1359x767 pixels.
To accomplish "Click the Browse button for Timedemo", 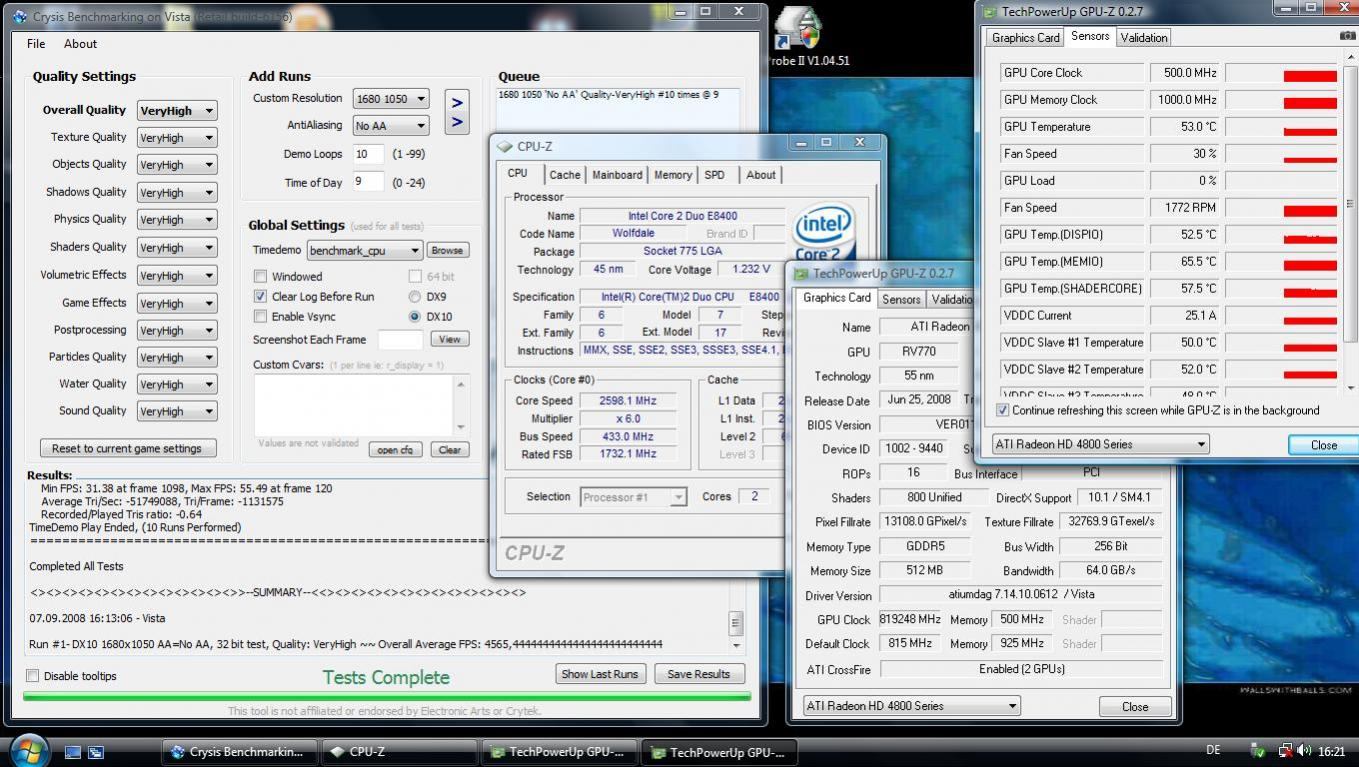I will pos(448,250).
